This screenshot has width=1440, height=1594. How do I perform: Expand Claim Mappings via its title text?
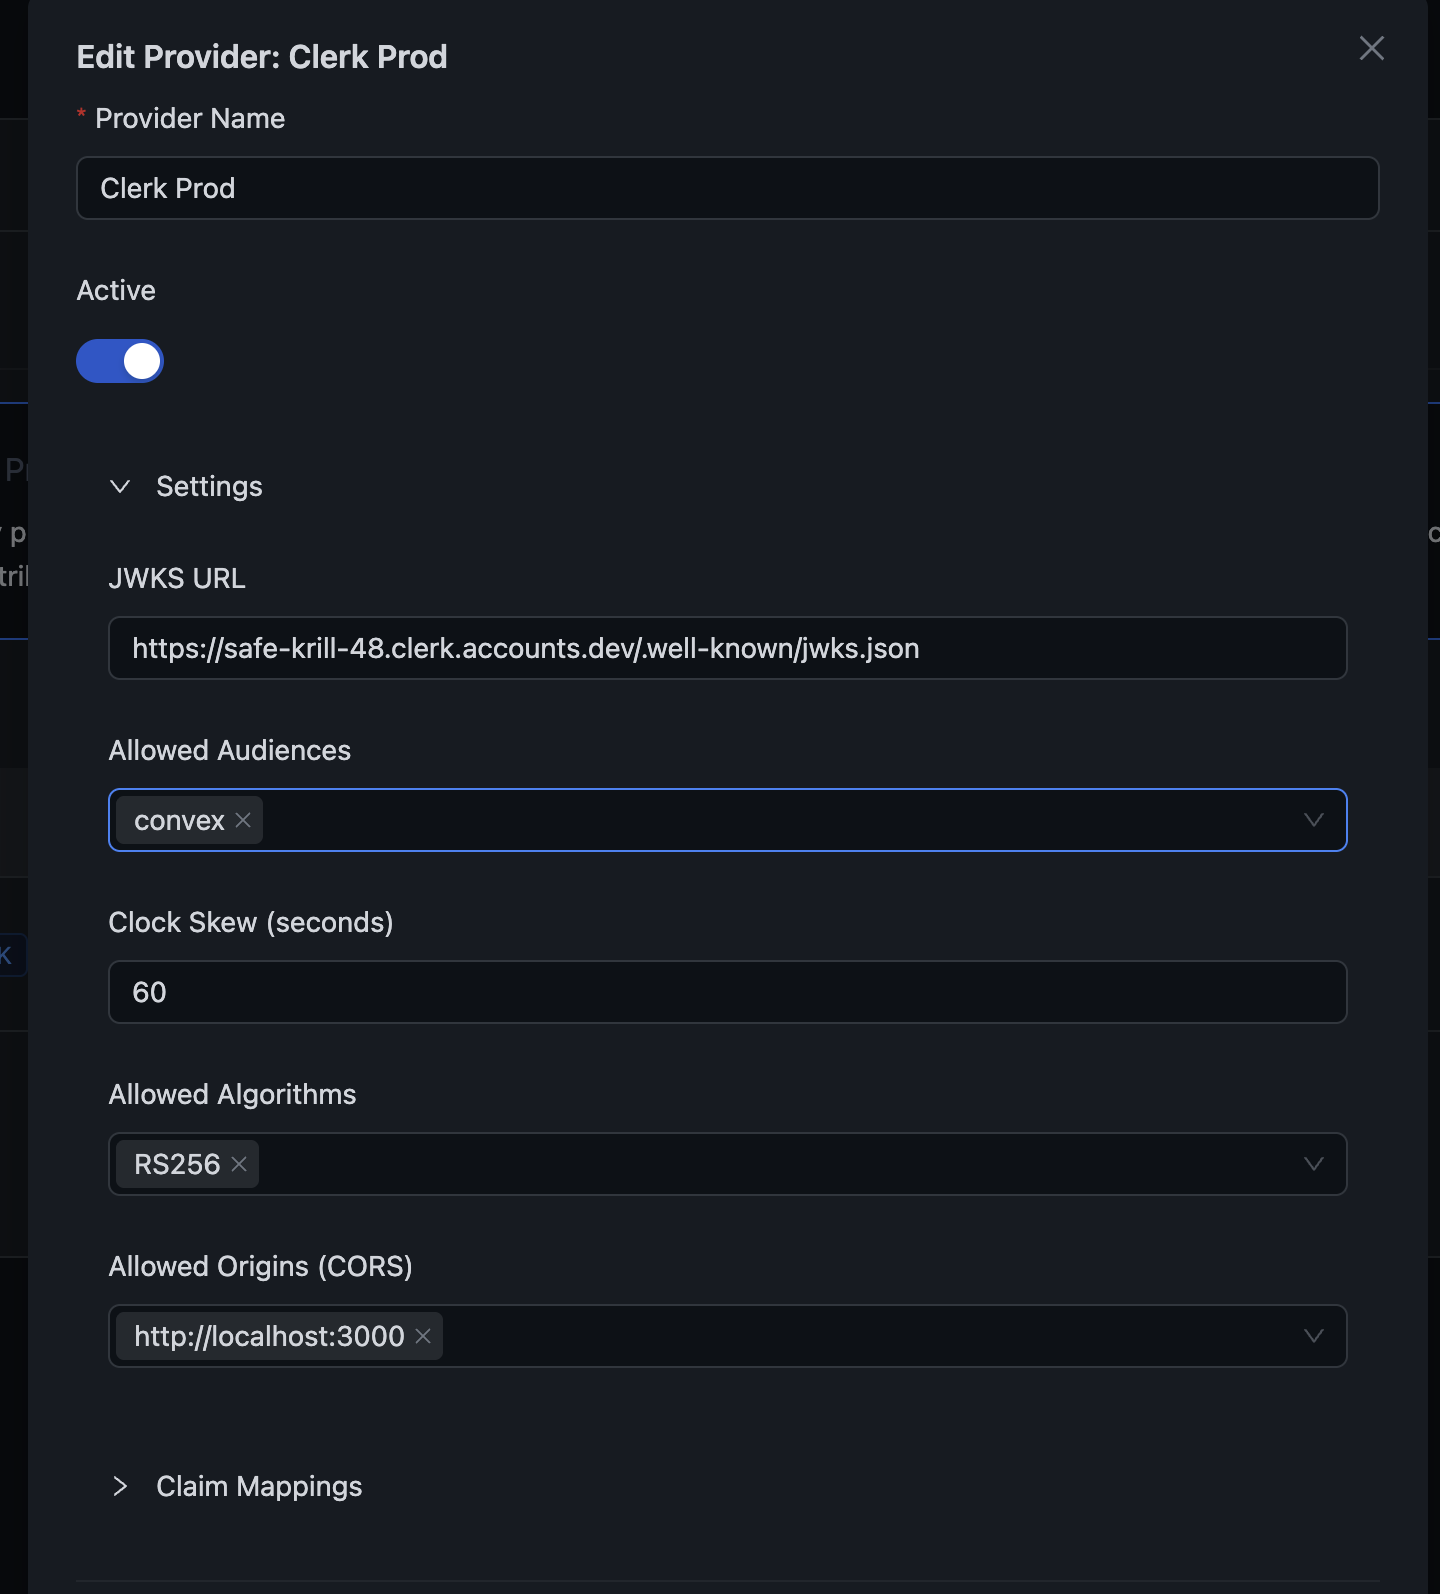259,1487
